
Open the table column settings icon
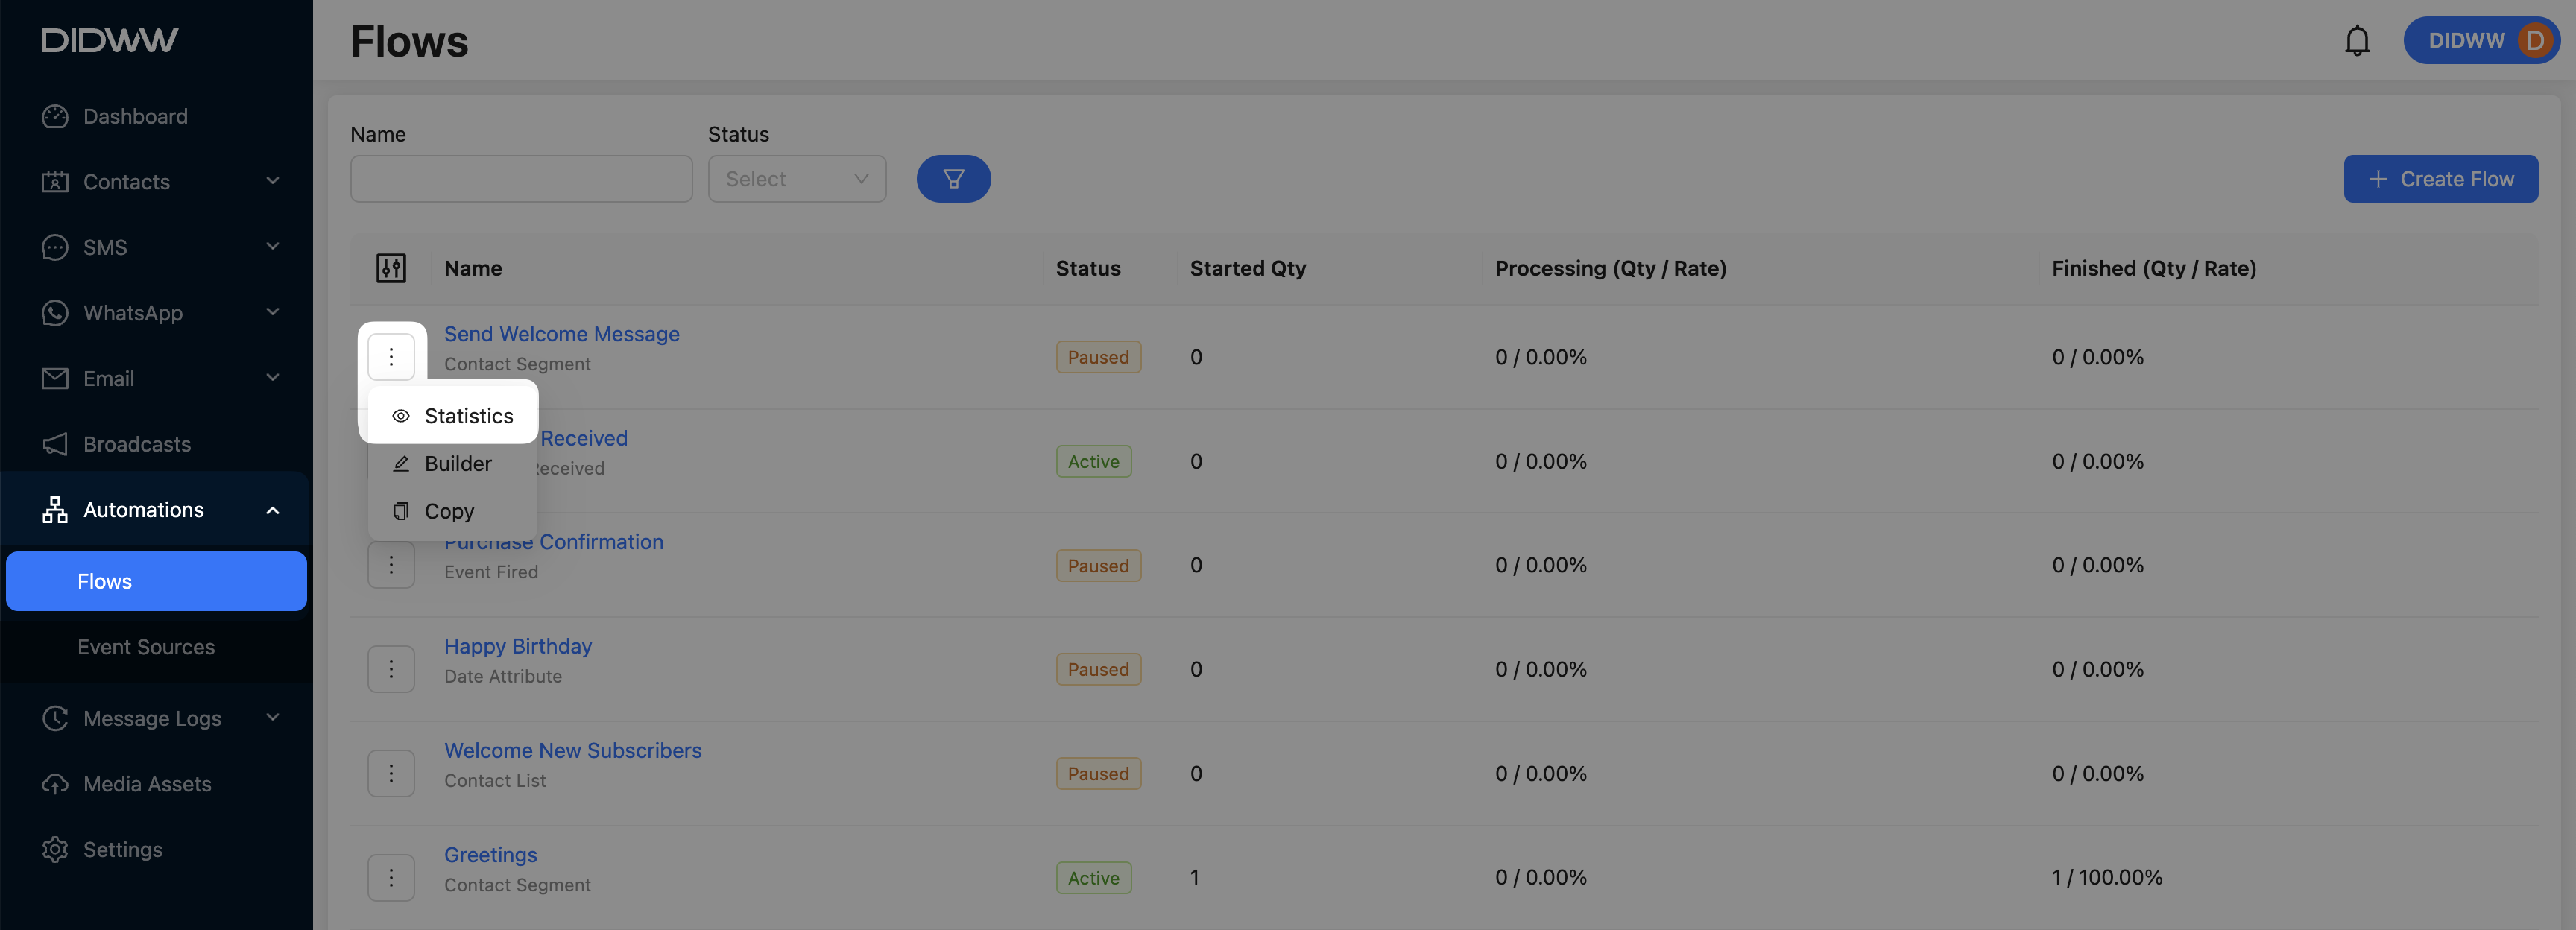[x=391, y=268]
